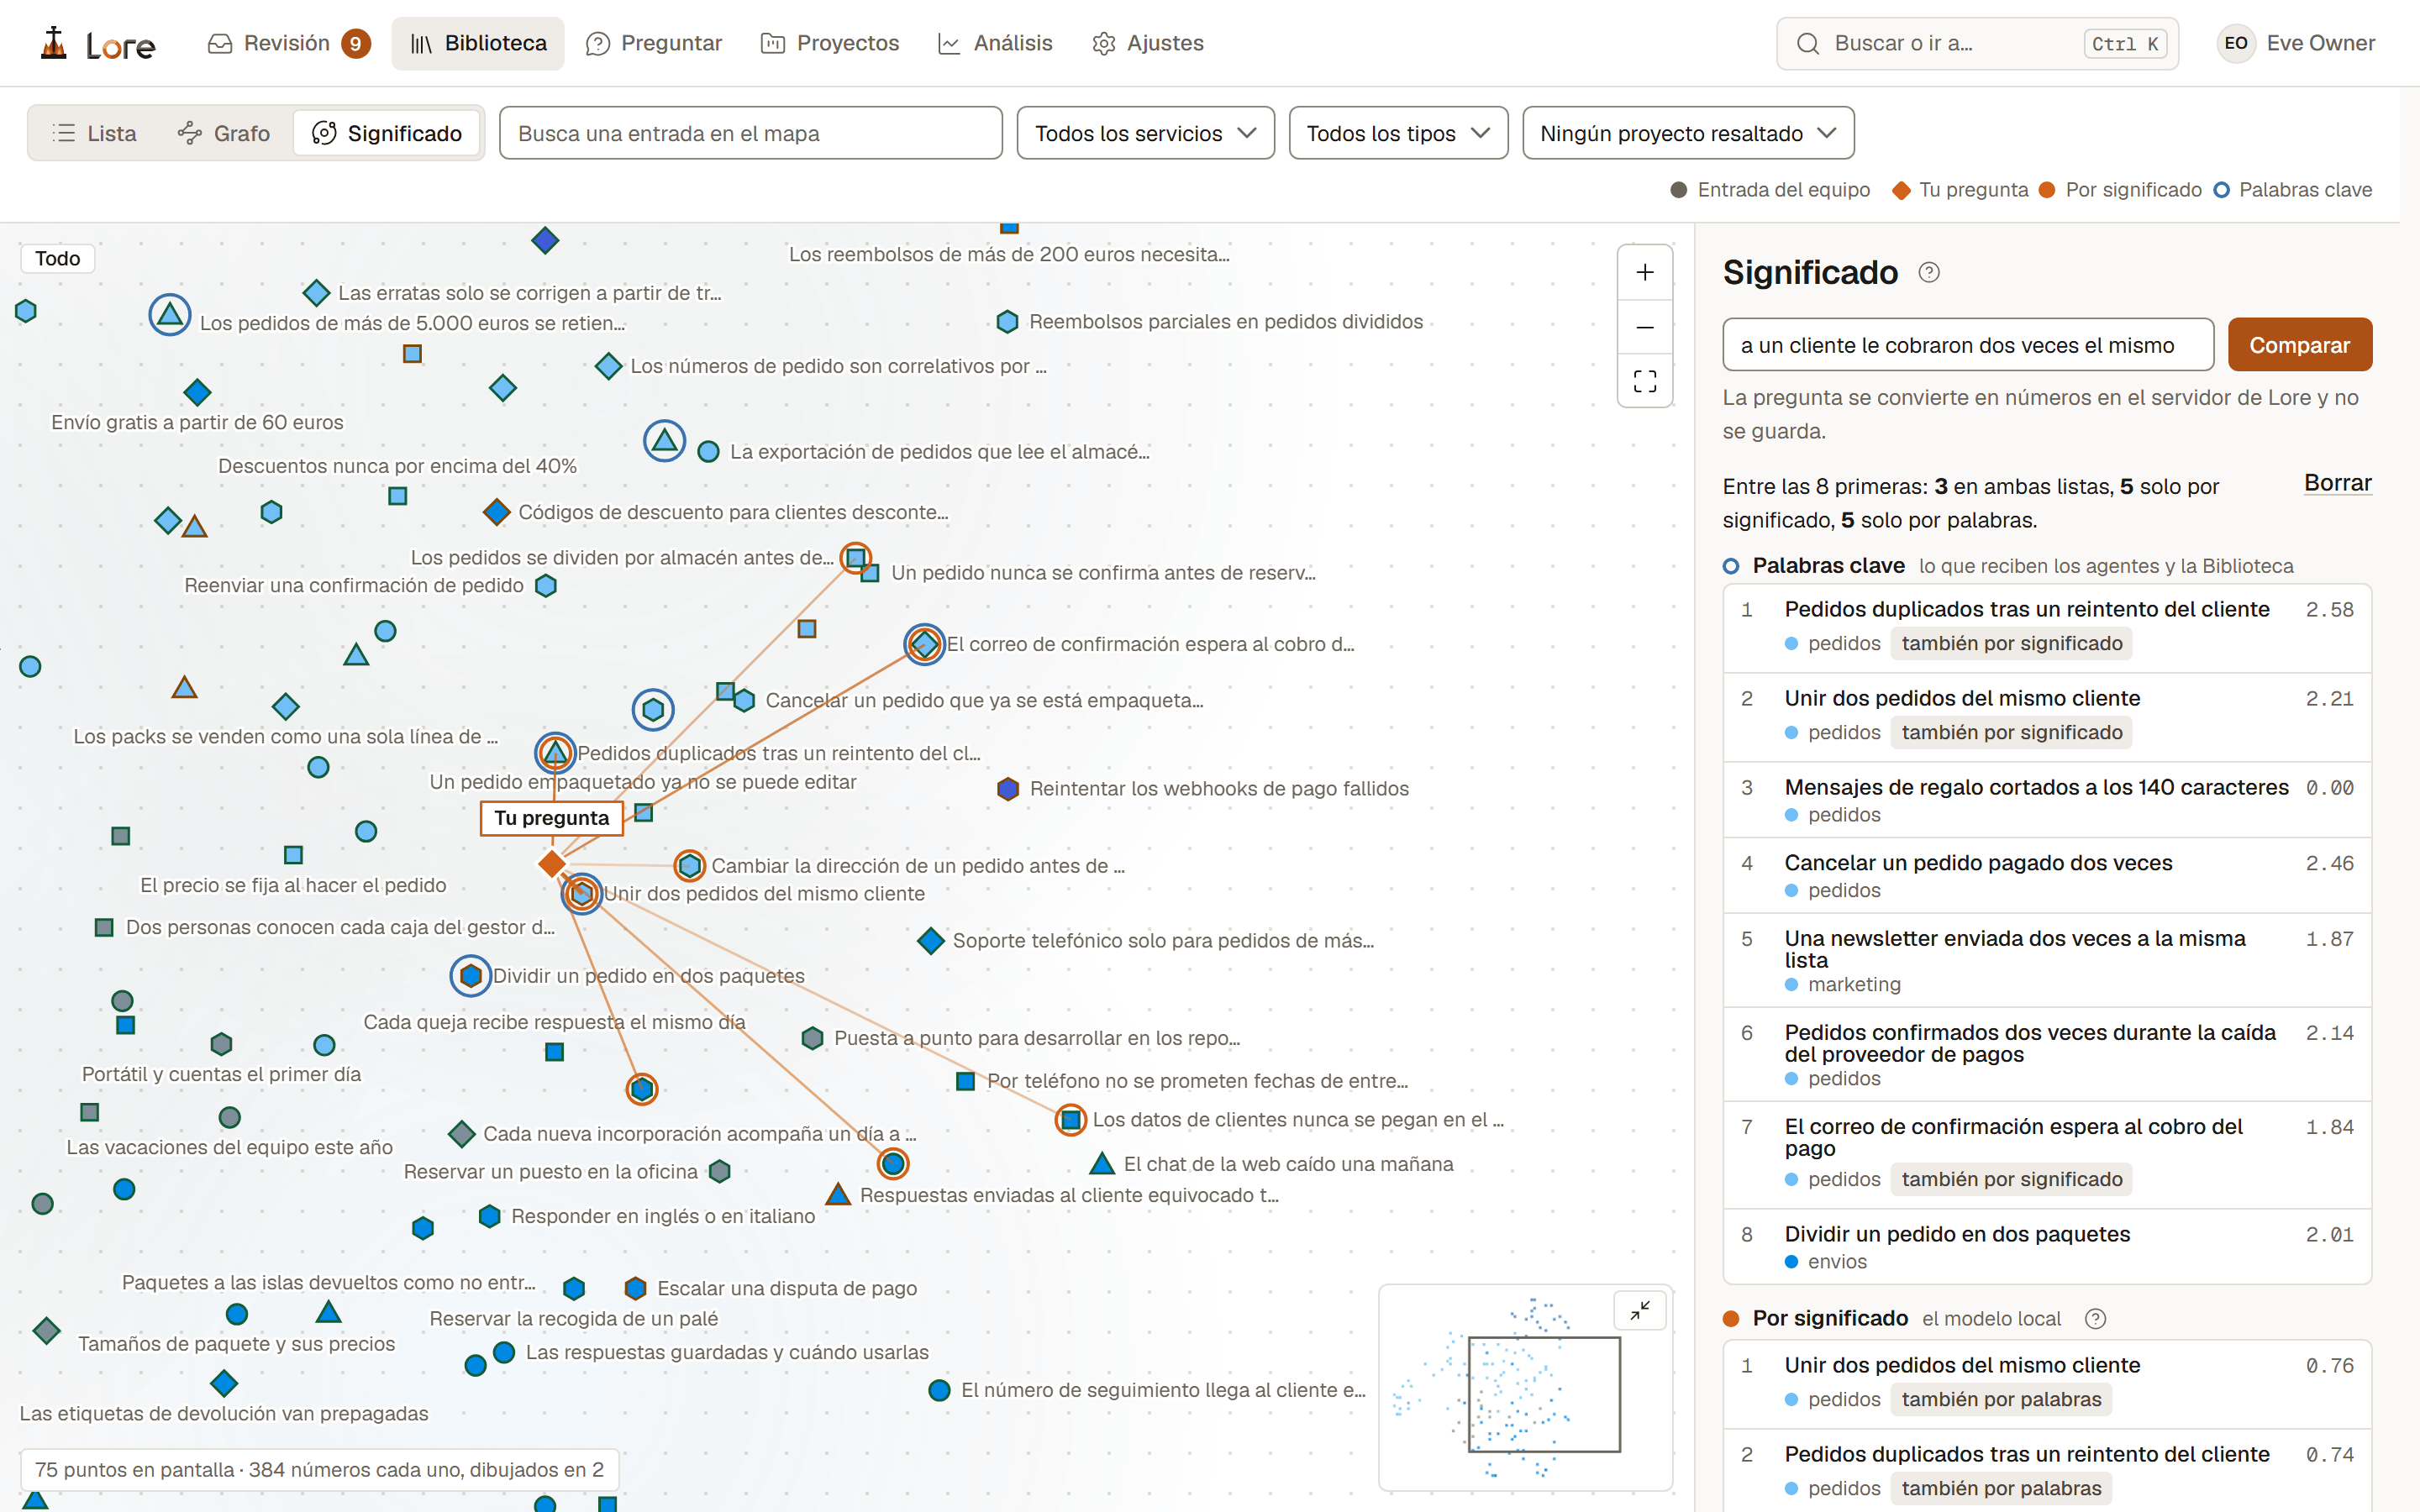Select node 'El chat de la web caído una mañana'
This screenshot has height=1512, width=2420.
[x=1102, y=1164]
